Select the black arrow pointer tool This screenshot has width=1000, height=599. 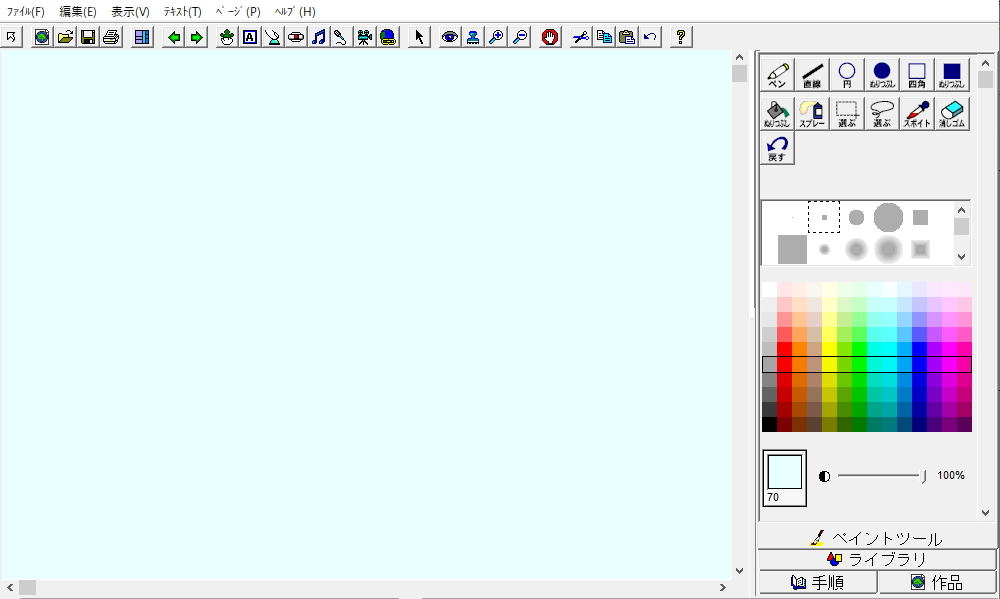pyautogui.click(x=419, y=37)
